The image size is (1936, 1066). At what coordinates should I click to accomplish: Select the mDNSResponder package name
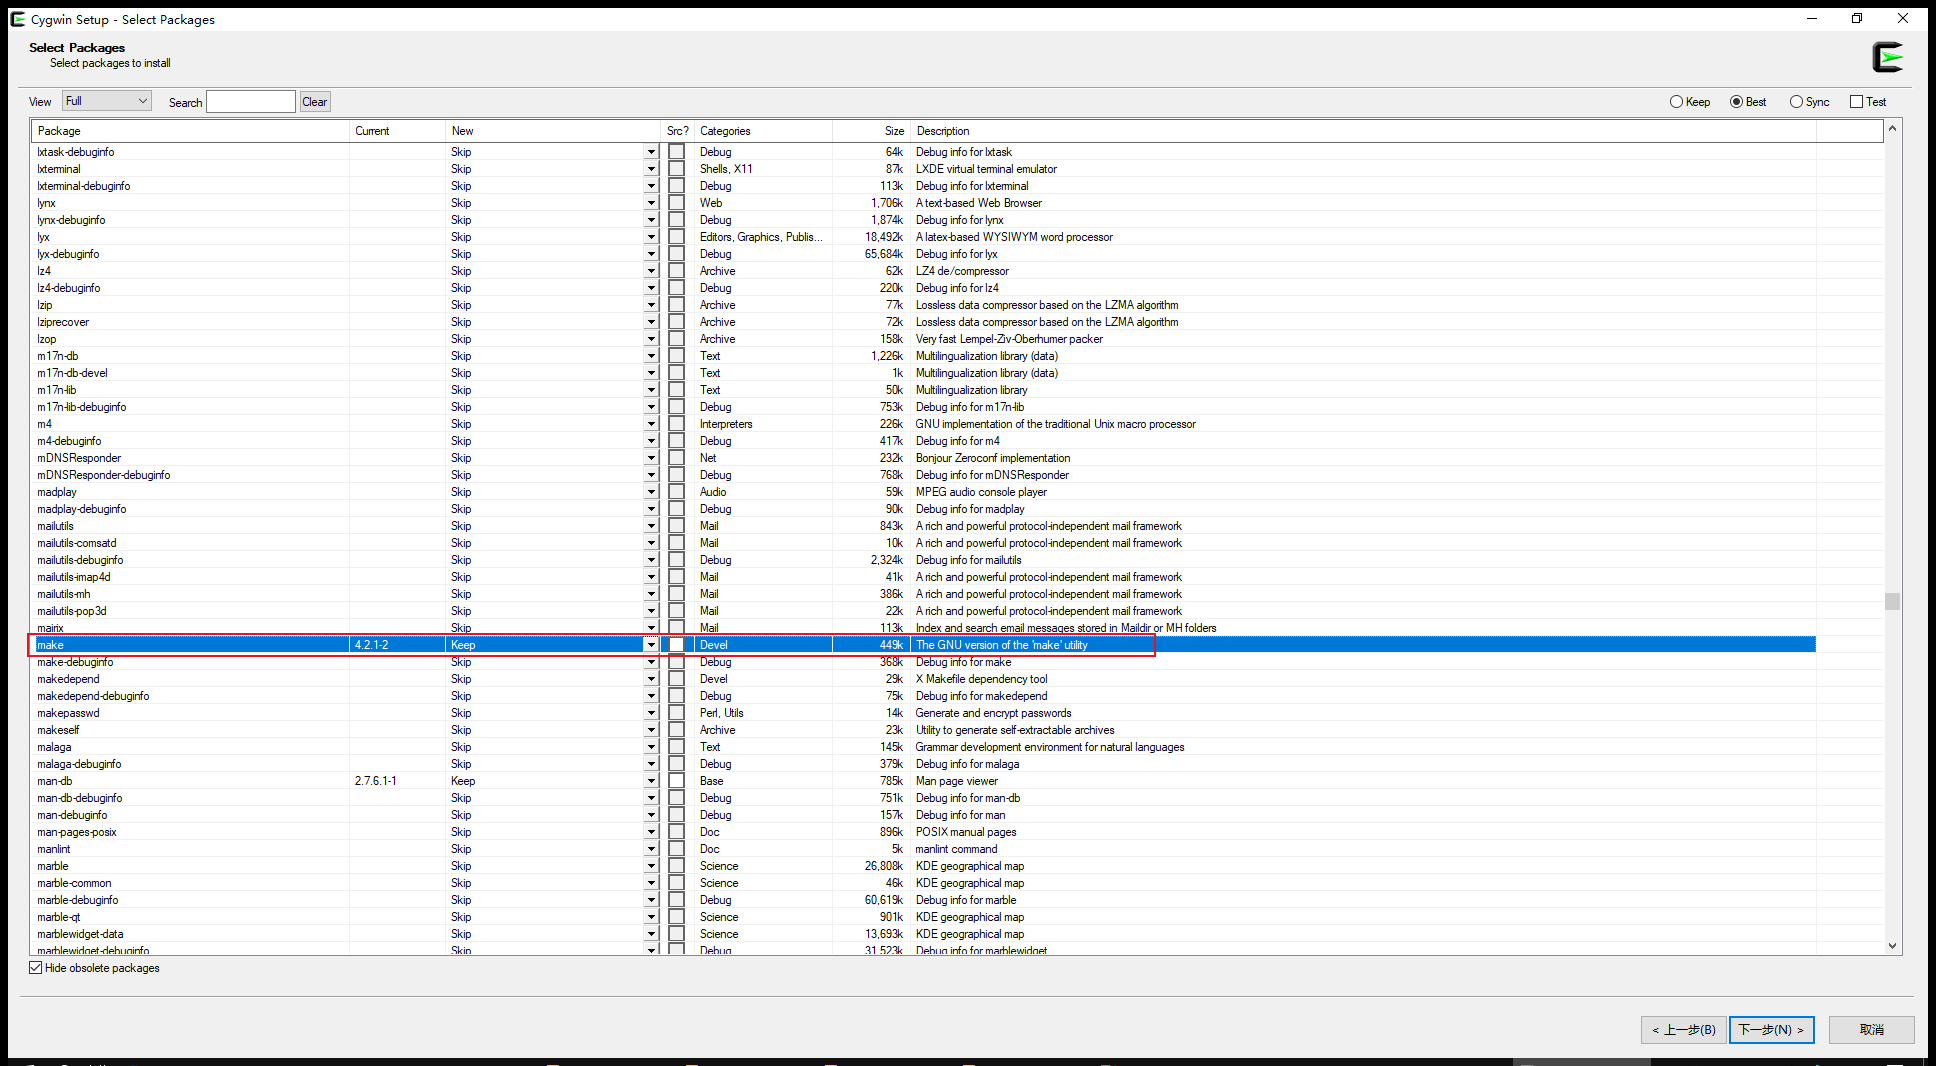coord(79,458)
